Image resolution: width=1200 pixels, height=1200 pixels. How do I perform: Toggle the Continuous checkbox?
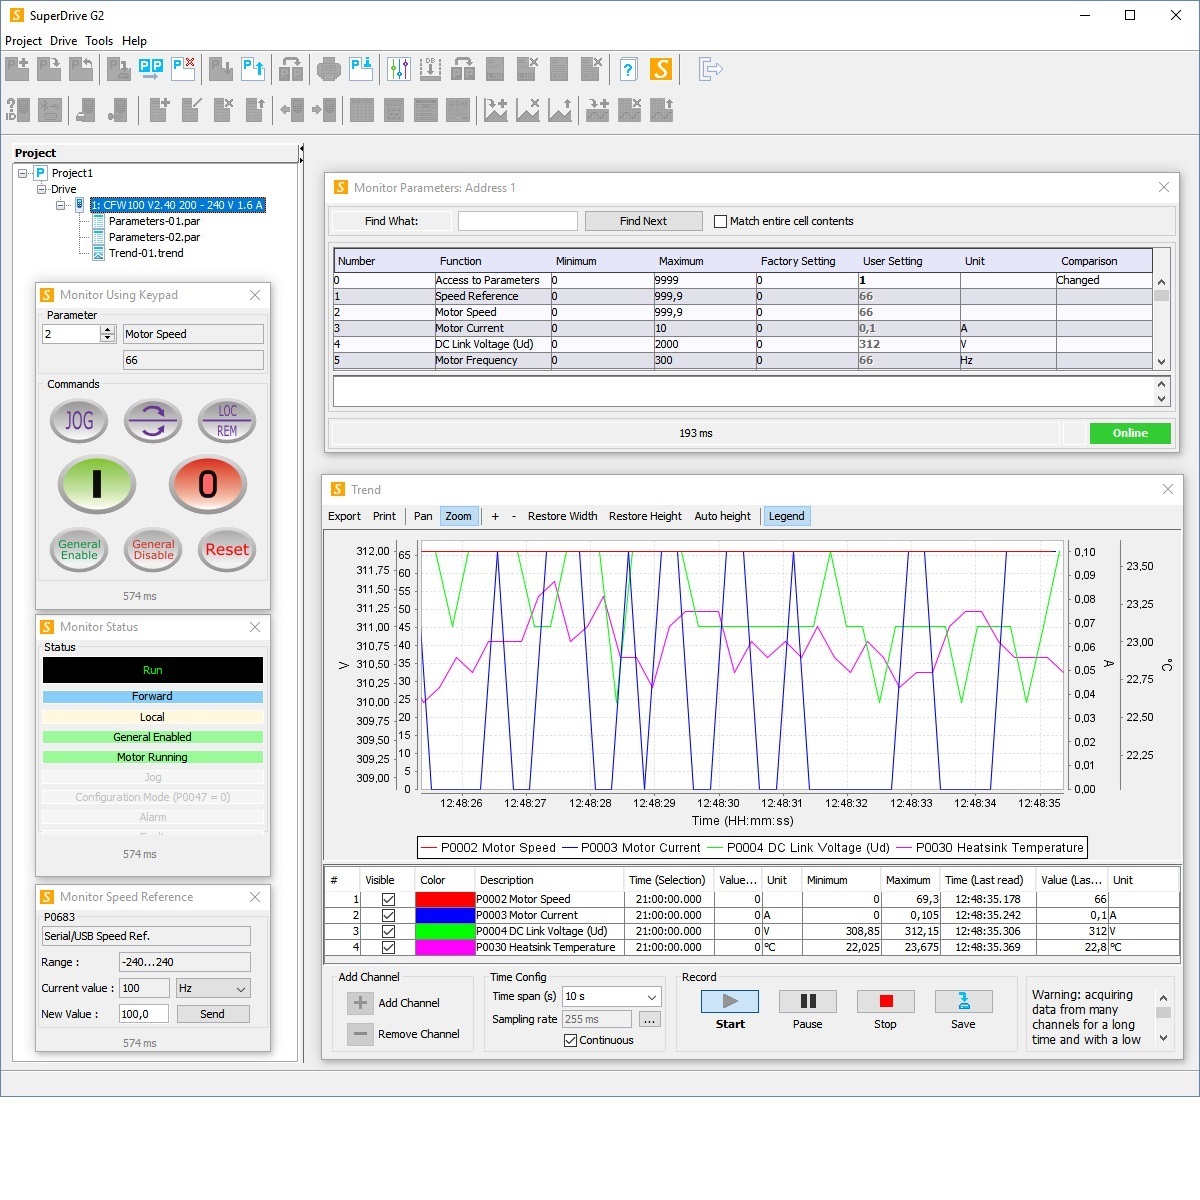(571, 1040)
